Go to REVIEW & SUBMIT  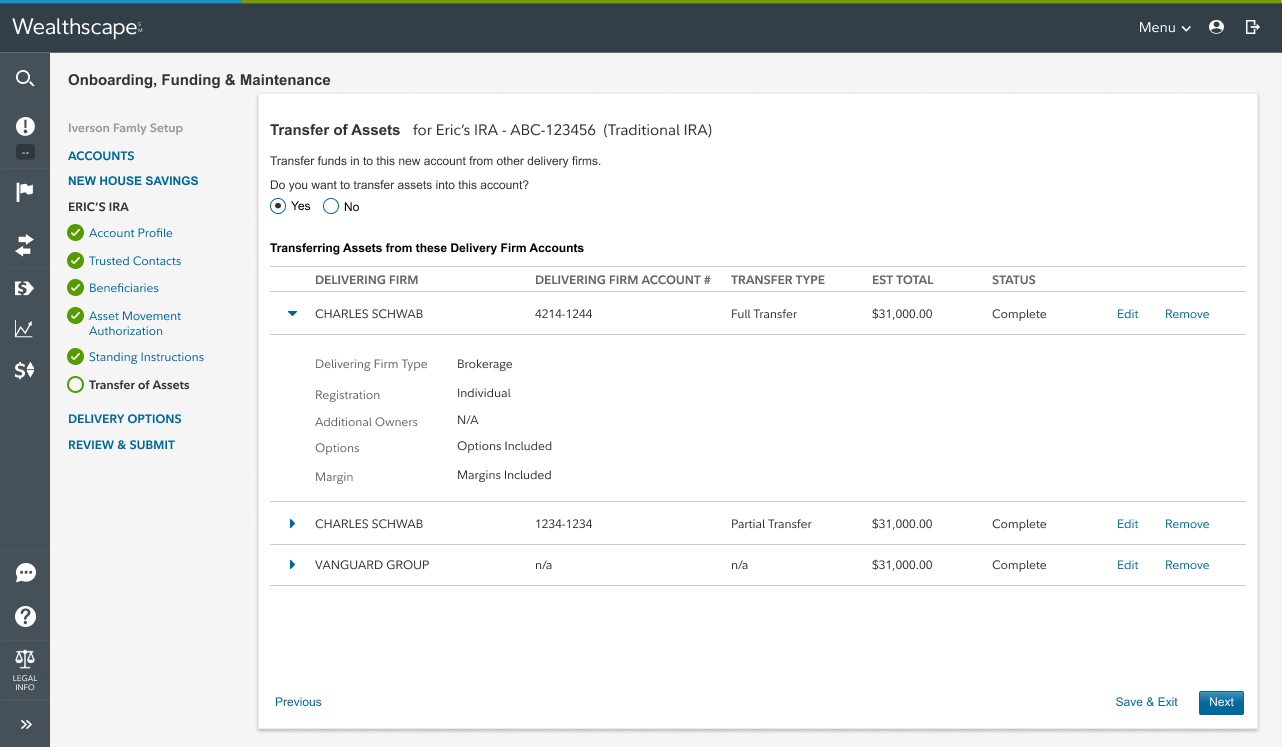pyautogui.click(x=121, y=445)
